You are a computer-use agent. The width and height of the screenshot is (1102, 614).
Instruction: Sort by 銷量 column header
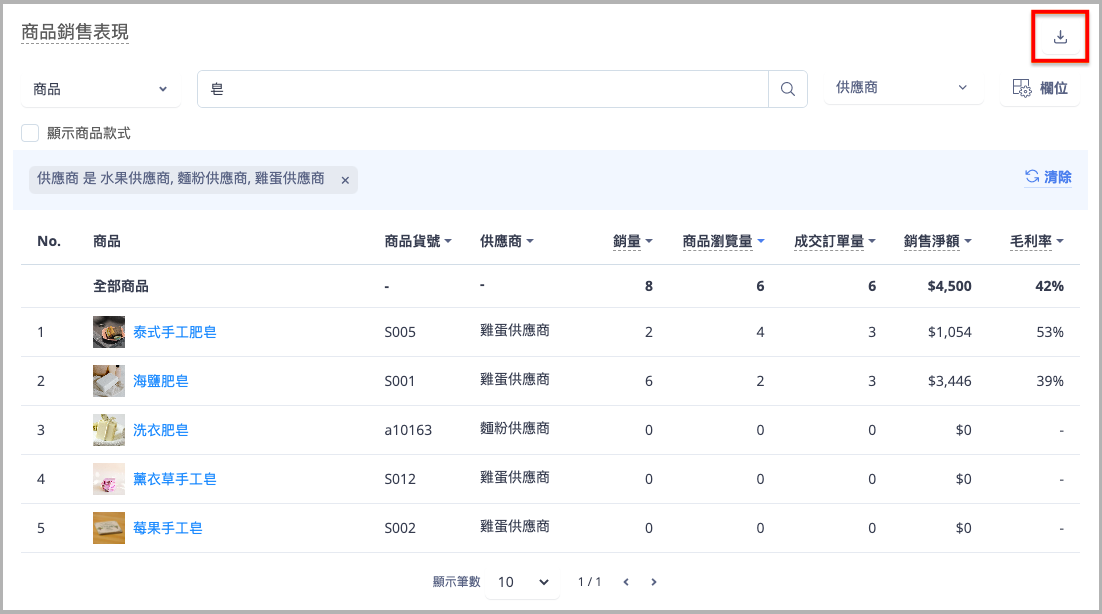(632, 241)
